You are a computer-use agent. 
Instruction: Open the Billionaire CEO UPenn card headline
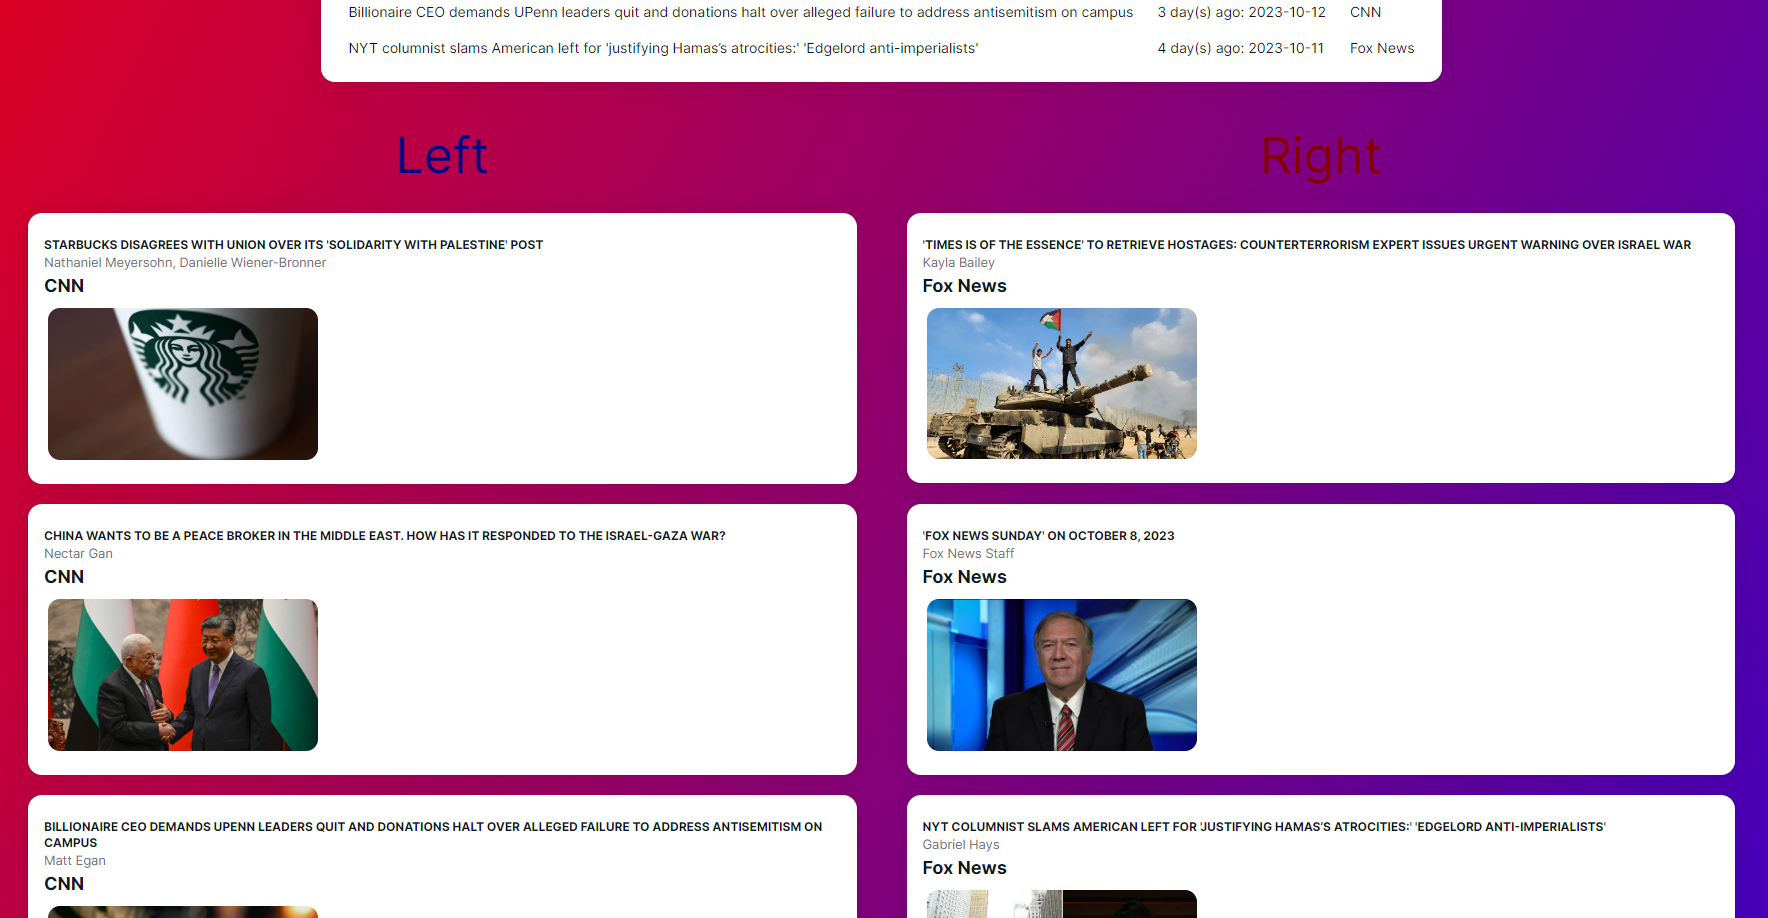click(x=433, y=835)
